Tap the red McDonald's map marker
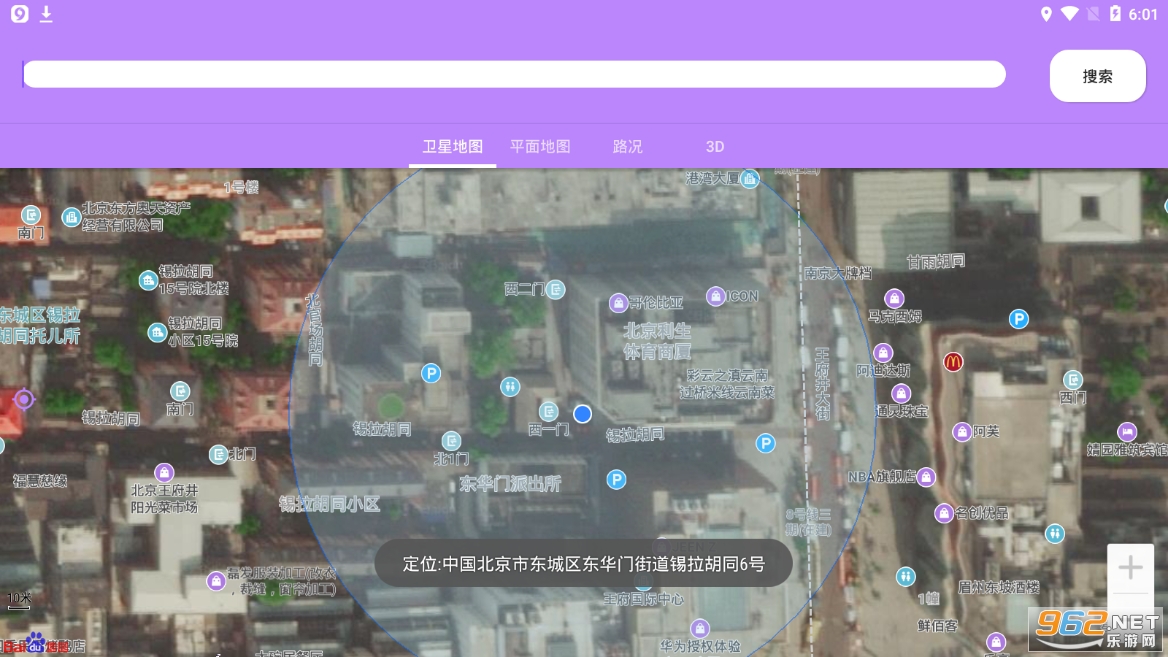The width and height of the screenshot is (1168, 657). coord(953,362)
